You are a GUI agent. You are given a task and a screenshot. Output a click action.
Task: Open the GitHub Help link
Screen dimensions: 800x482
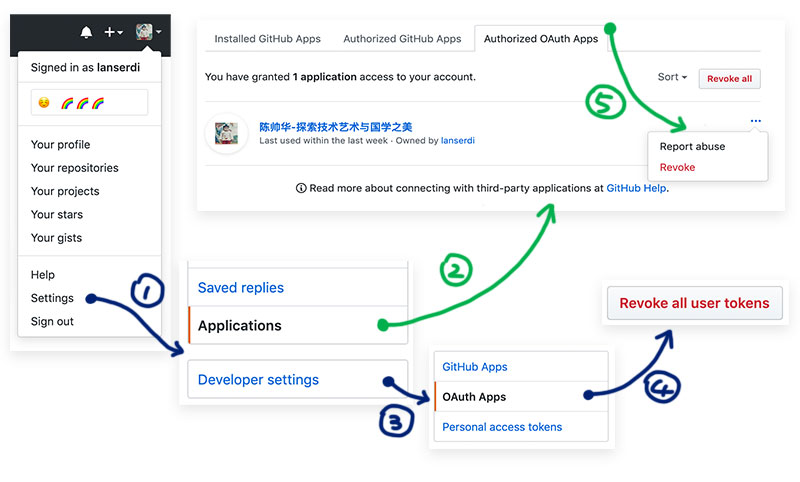point(636,188)
